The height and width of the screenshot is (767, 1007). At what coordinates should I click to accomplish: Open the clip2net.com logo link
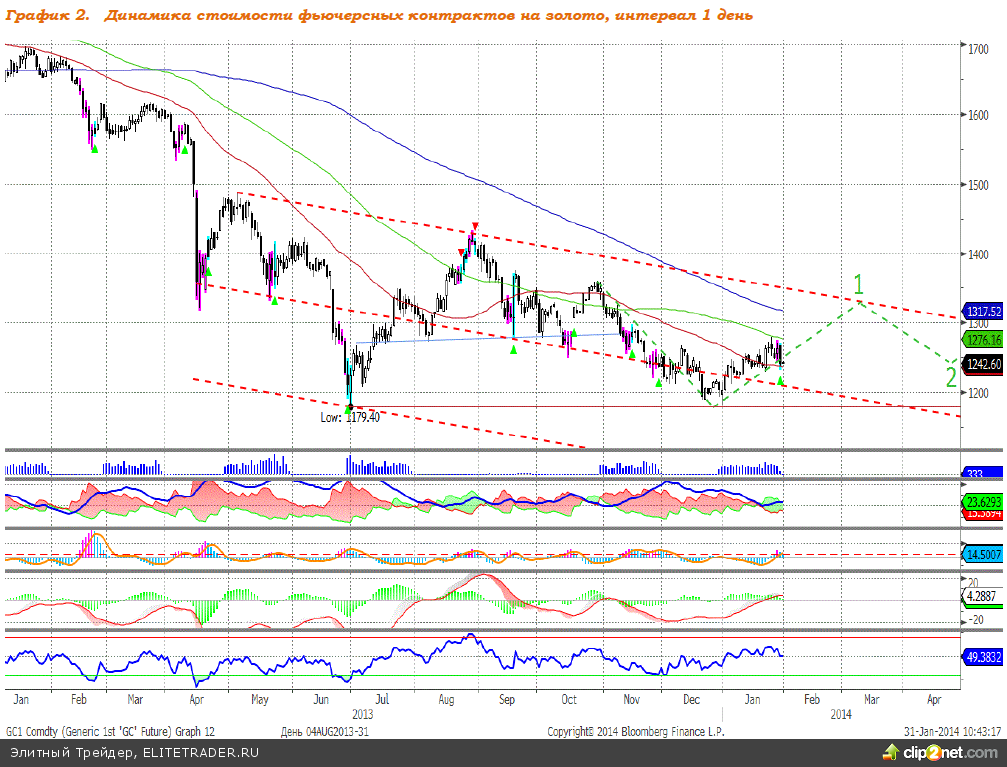pyautogui.click(x=951, y=751)
